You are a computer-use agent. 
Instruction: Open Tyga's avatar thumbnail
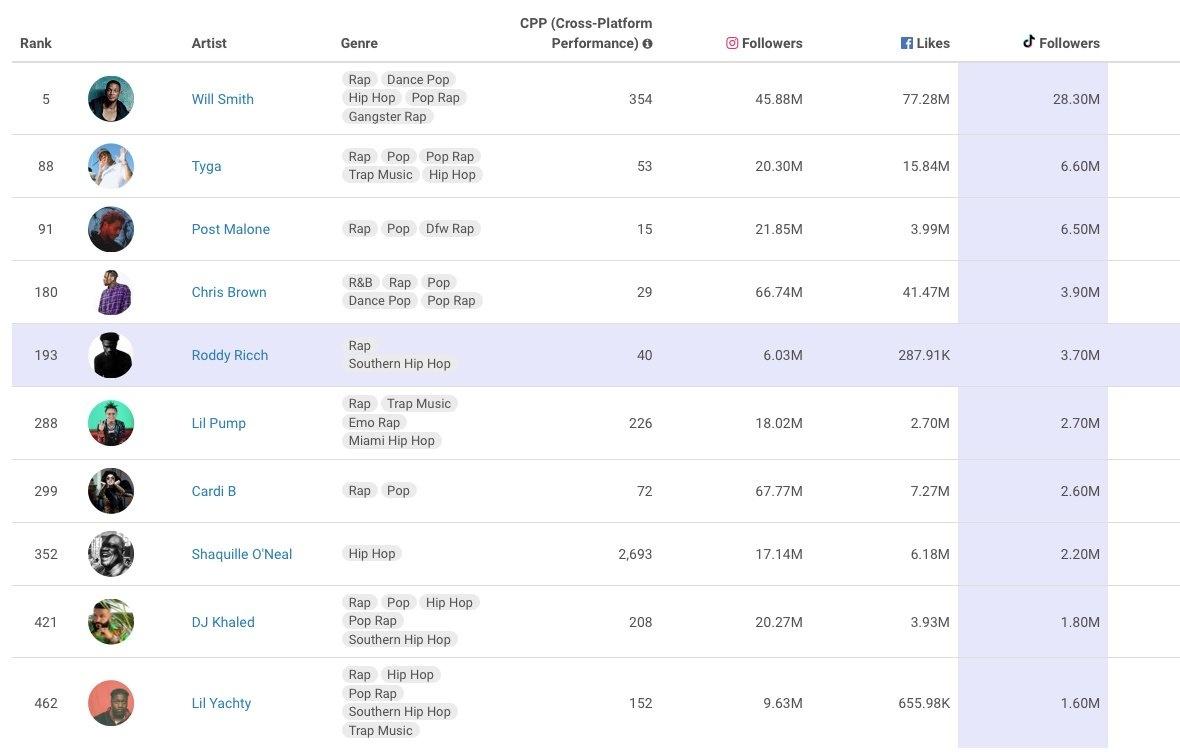point(111,166)
